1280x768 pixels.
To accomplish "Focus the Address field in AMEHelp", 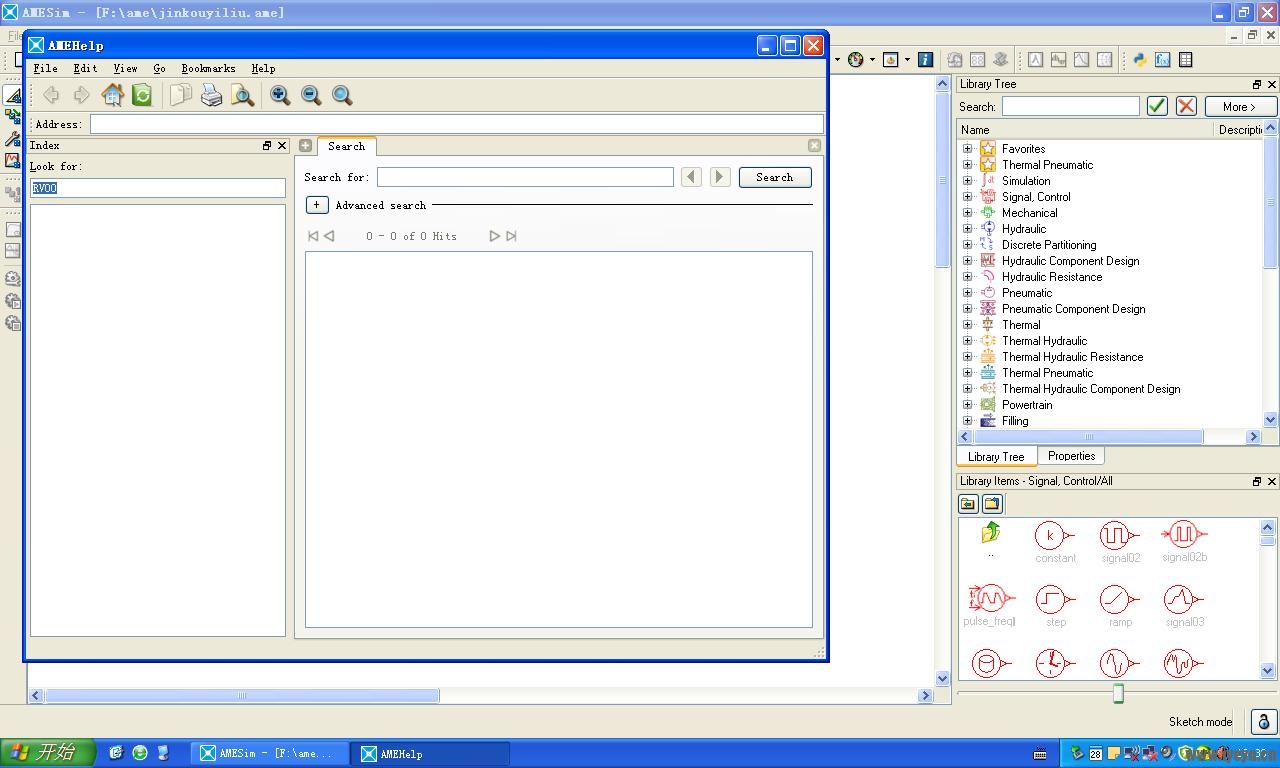I will [456, 124].
